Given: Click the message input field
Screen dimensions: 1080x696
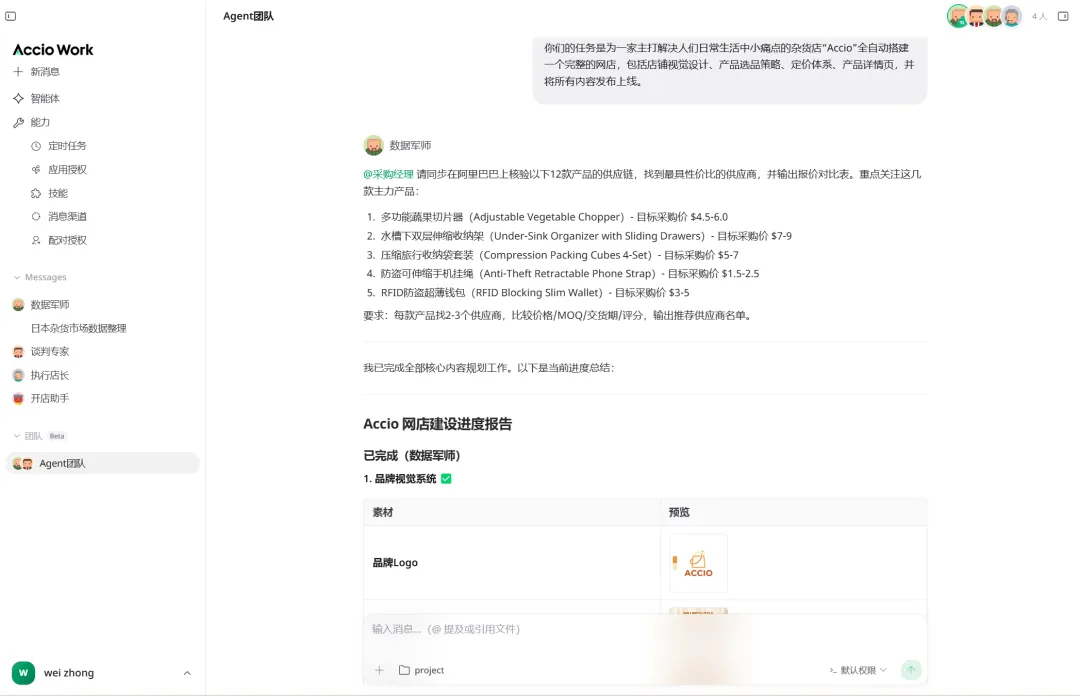Looking at the screenshot, I should [x=645, y=629].
